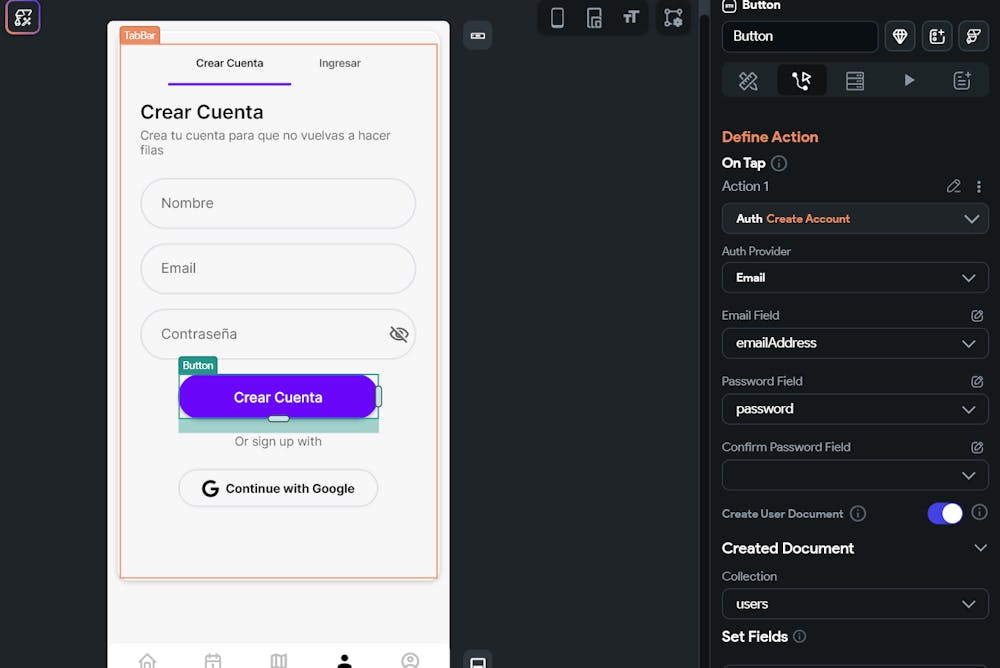Image resolution: width=1000 pixels, height=668 pixels.
Task: Open the Animations play tab icon
Action: (909, 80)
